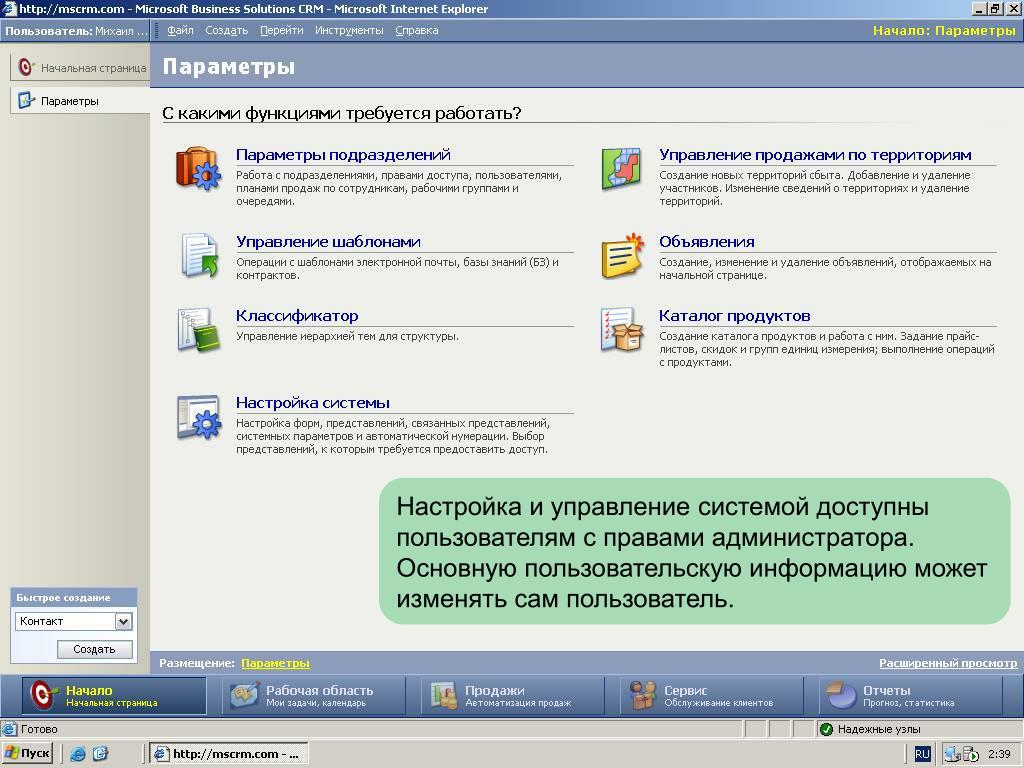Click the Начальная страница target icon in sidebar
Viewport: 1024px width, 768px height.
[25, 67]
